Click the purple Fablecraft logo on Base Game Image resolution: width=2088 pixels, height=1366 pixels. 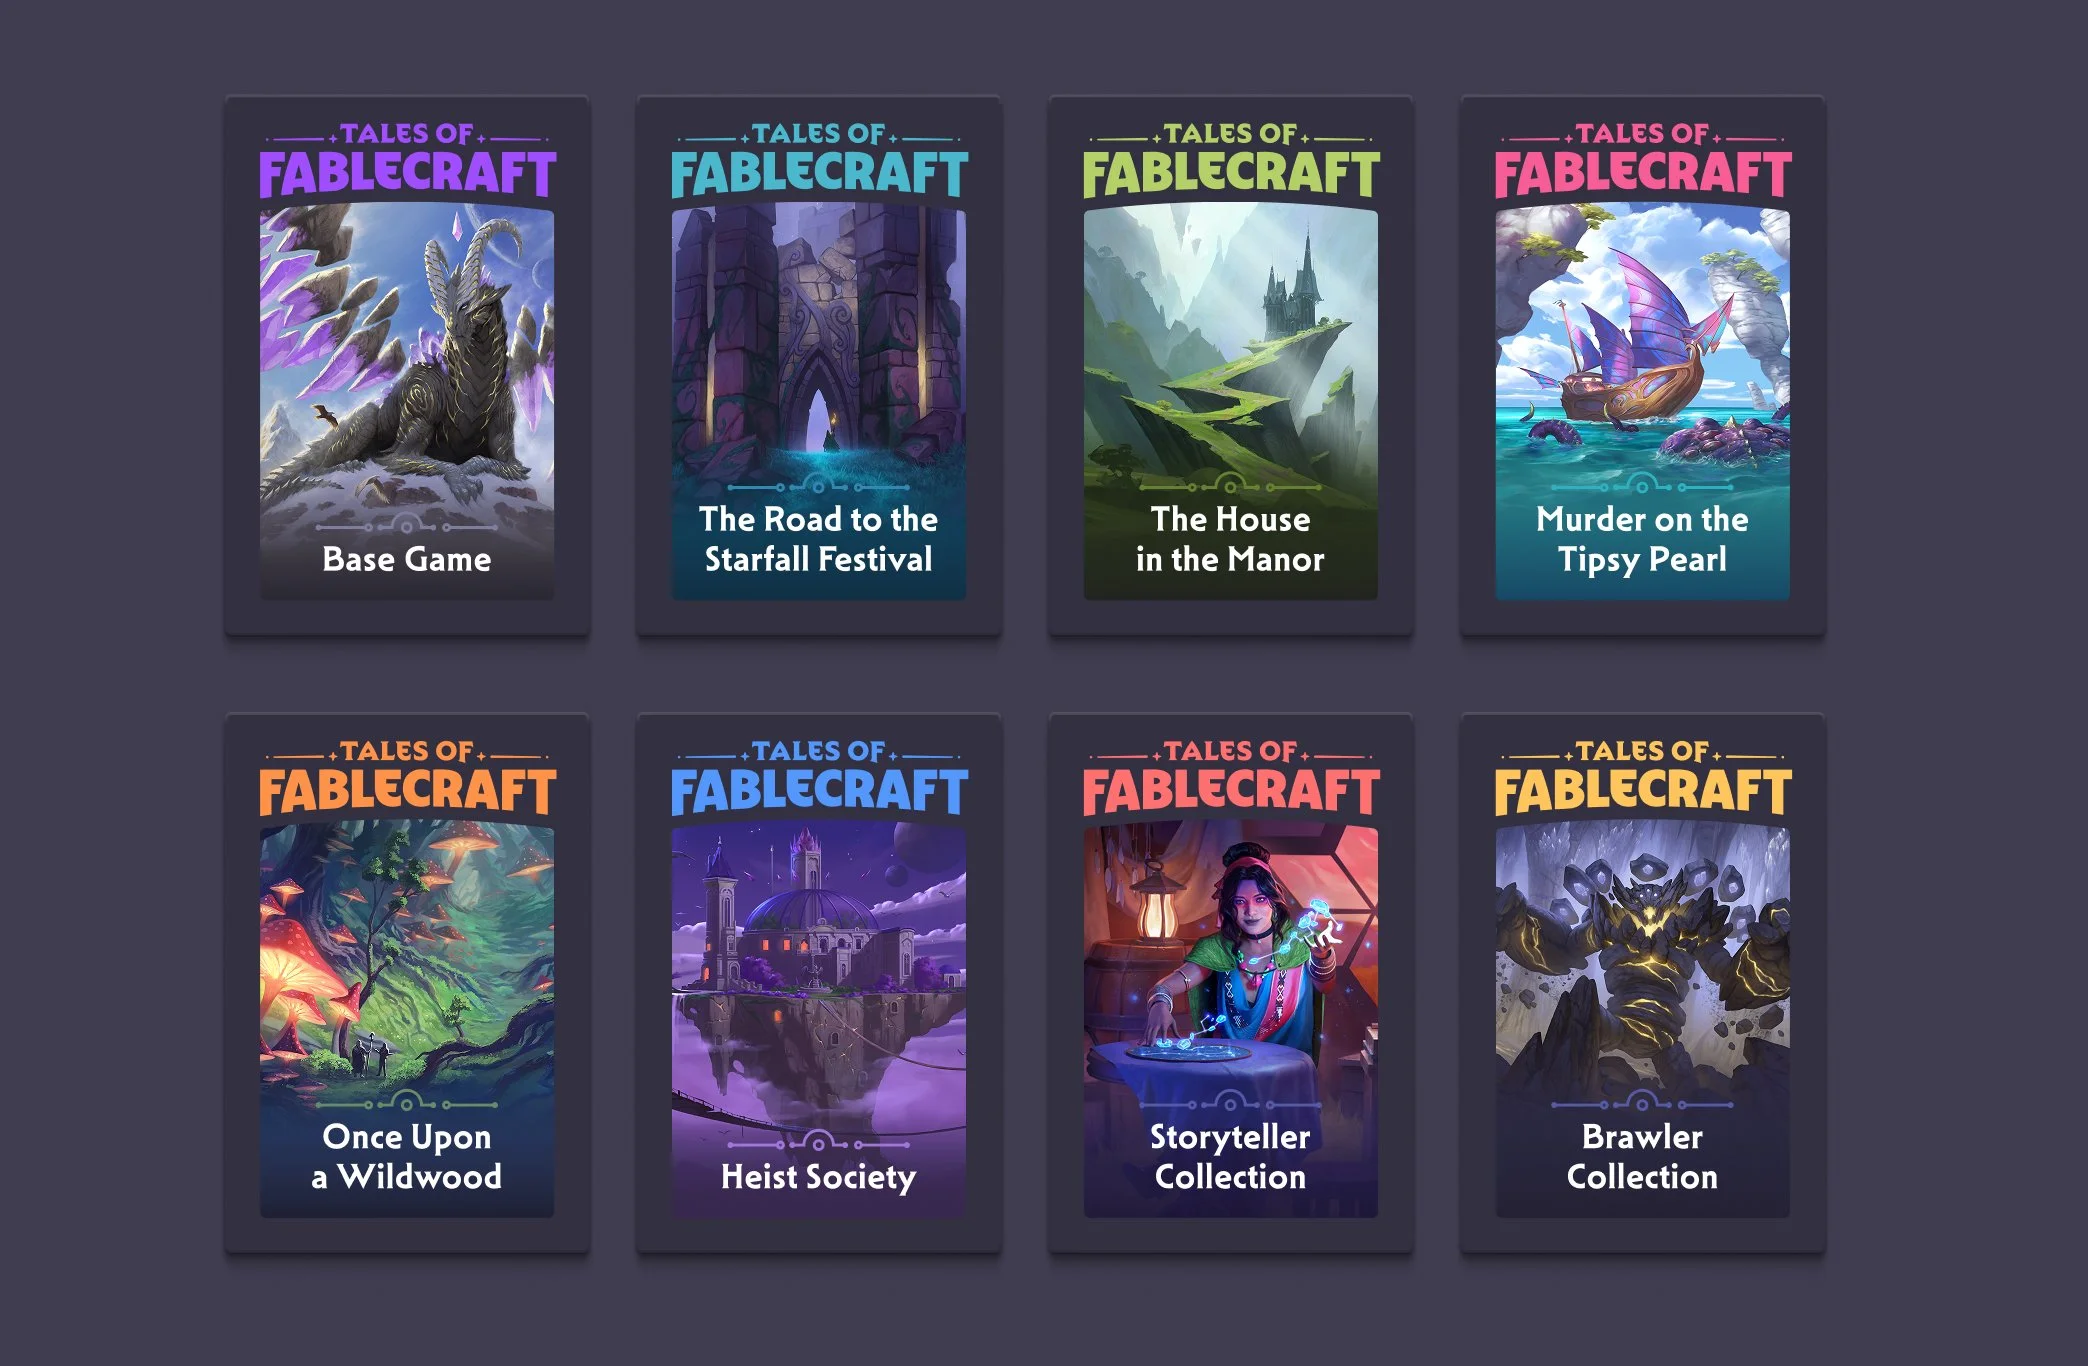pyautogui.click(x=407, y=161)
